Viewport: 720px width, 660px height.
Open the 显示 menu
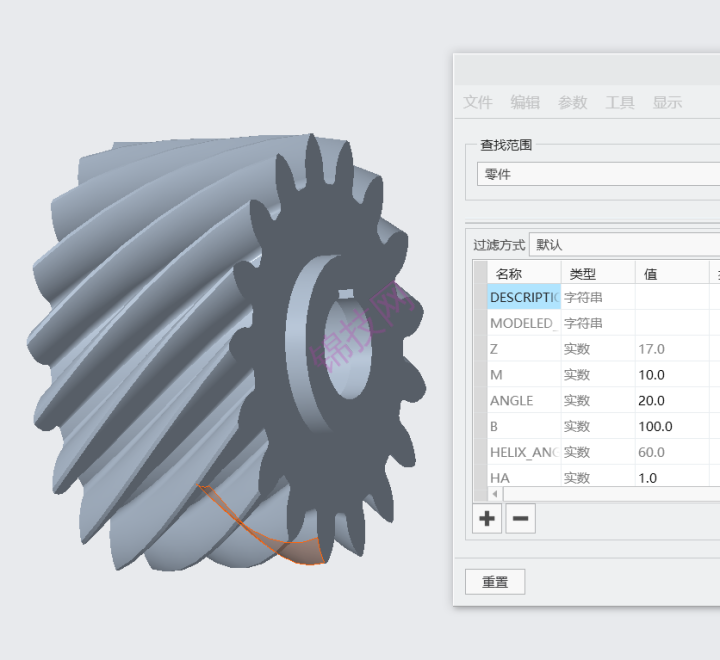tap(667, 102)
